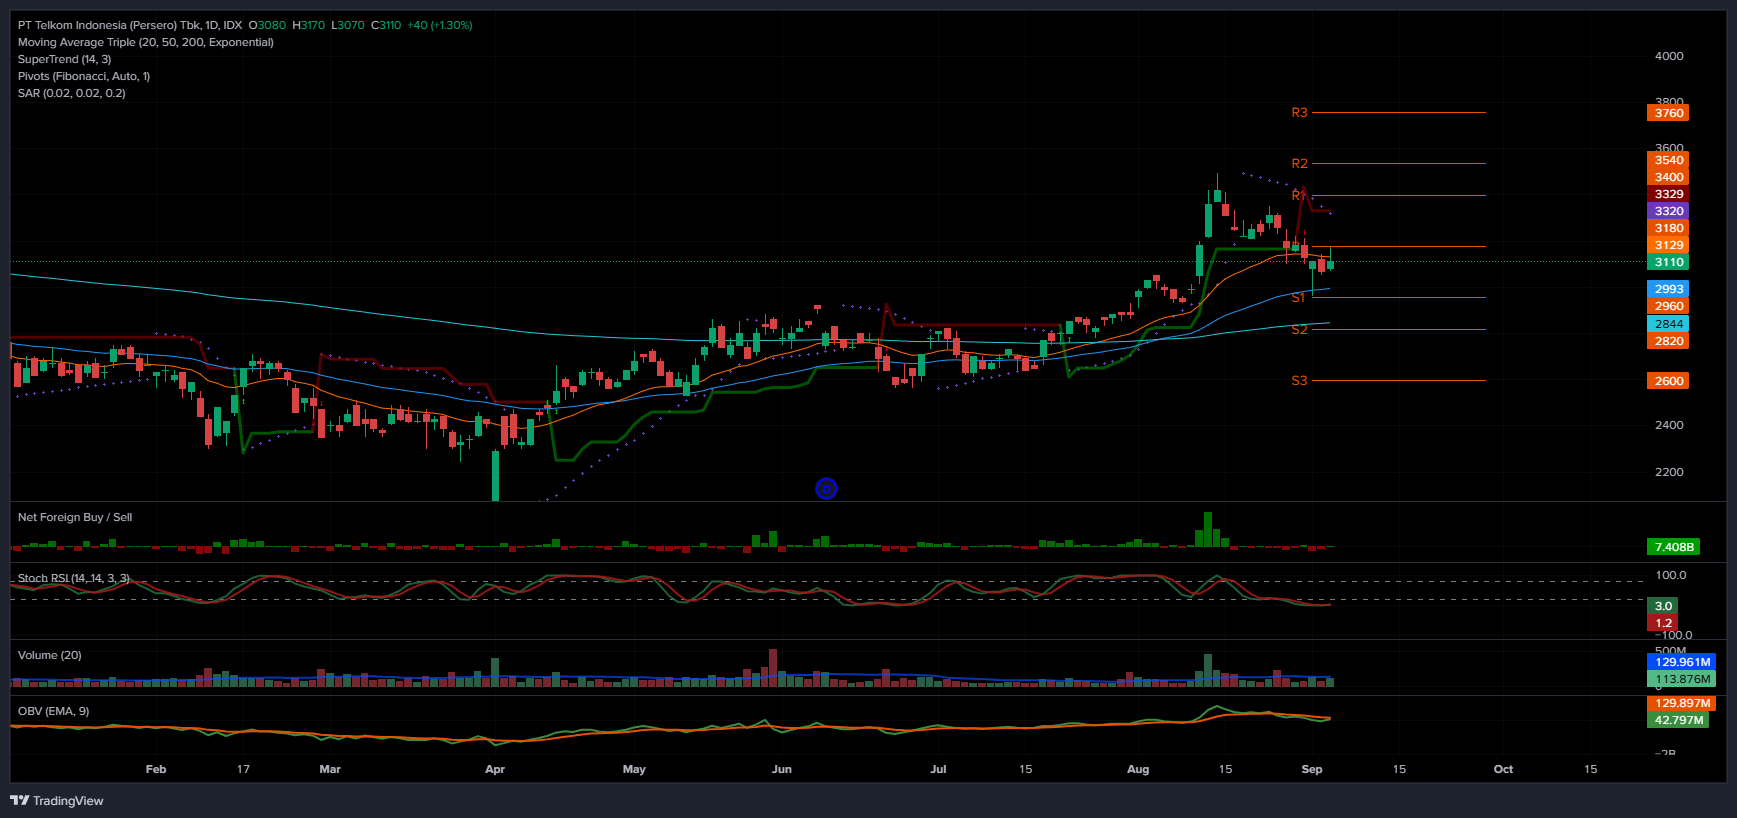Screen dimensions: 1737x818
Task: Click the Sep time axis label
Action: coord(1312,769)
